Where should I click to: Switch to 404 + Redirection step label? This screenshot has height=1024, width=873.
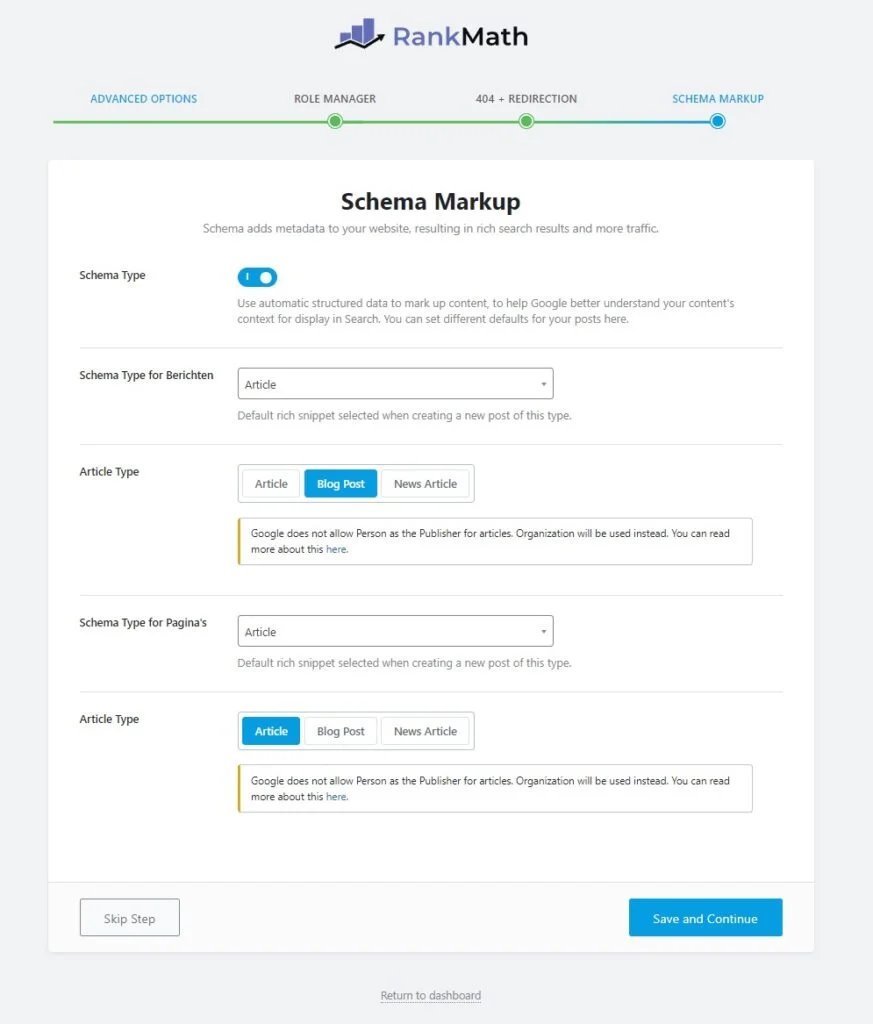(x=526, y=99)
